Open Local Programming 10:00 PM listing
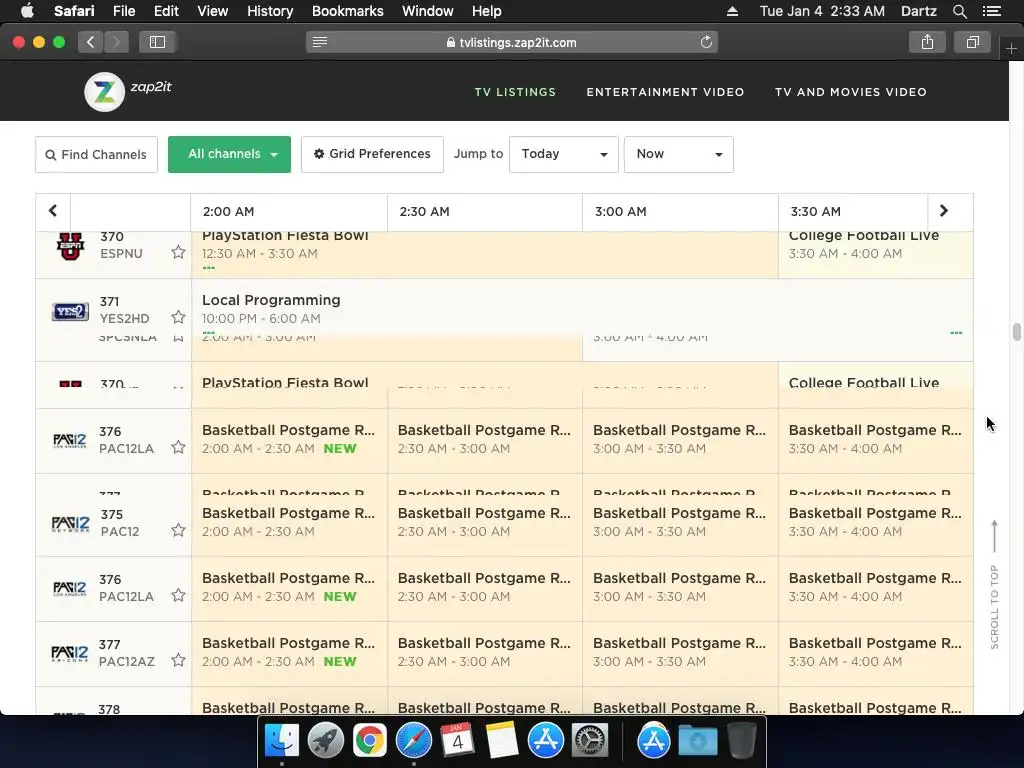1024x768 pixels. [581, 308]
